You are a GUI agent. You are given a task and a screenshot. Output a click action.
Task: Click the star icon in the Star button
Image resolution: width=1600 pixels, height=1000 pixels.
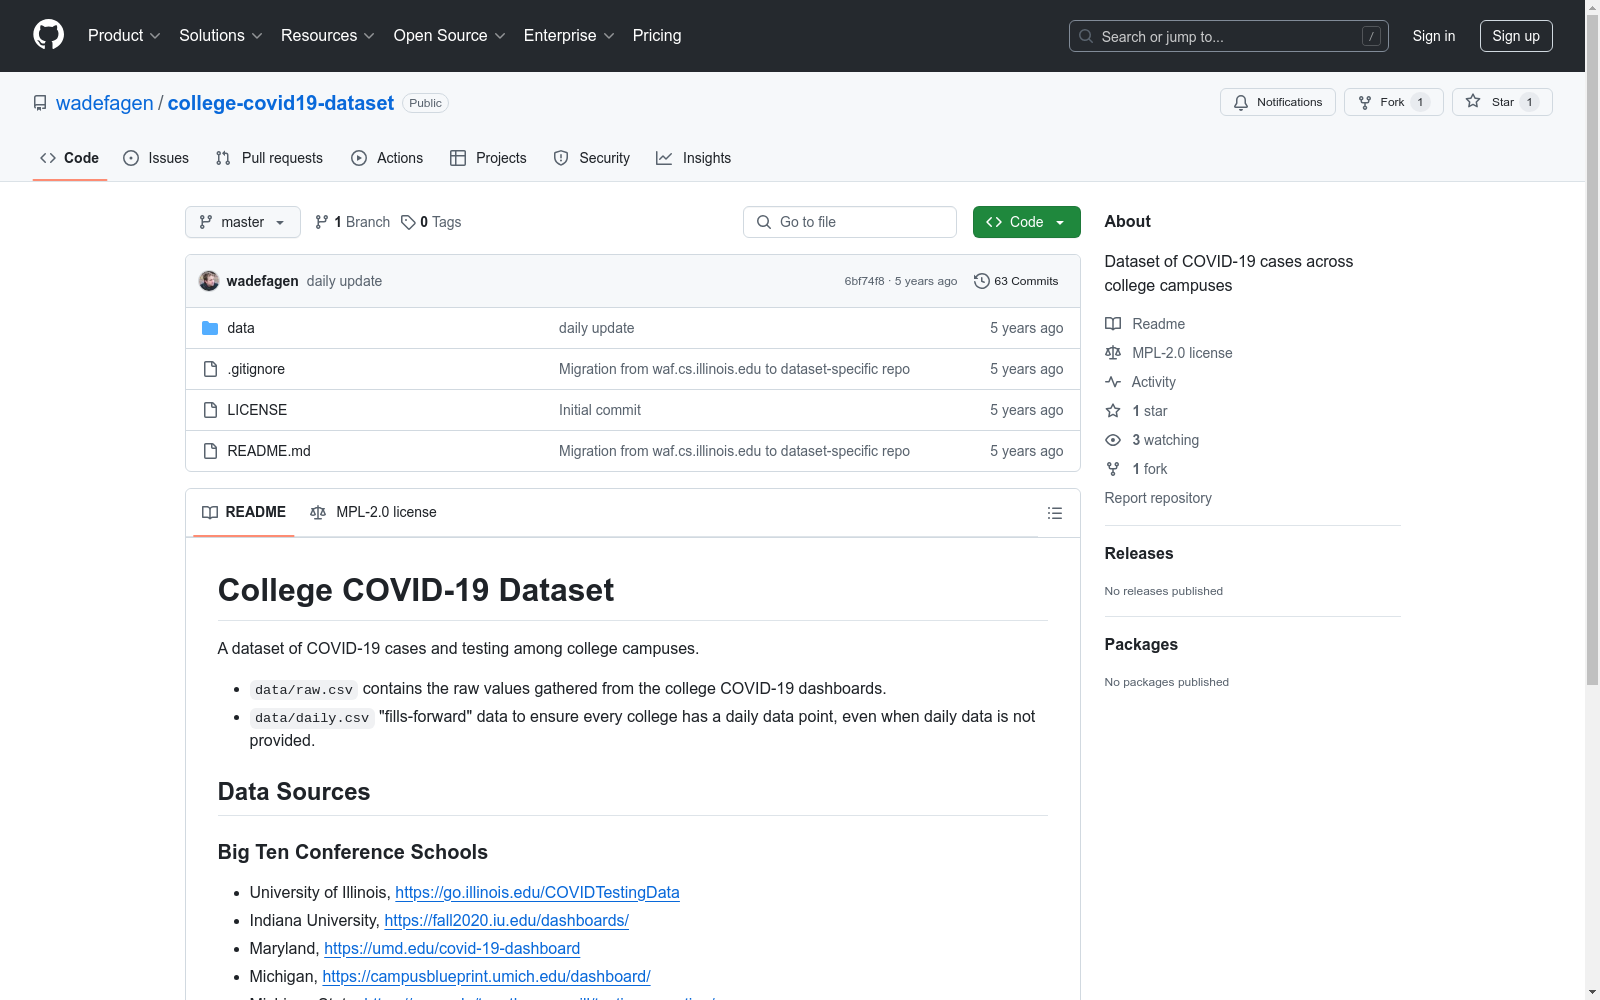tap(1473, 101)
